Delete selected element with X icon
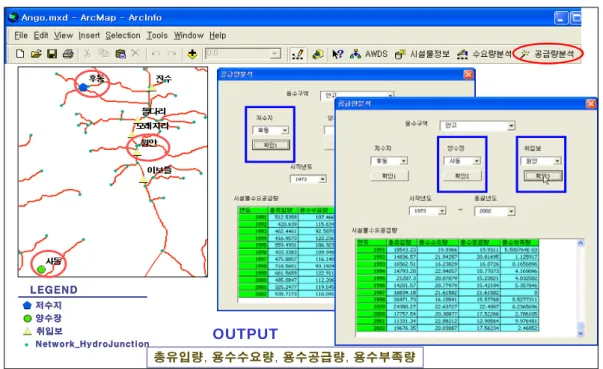The width and height of the screenshot is (603, 369). (x=135, y=53)
